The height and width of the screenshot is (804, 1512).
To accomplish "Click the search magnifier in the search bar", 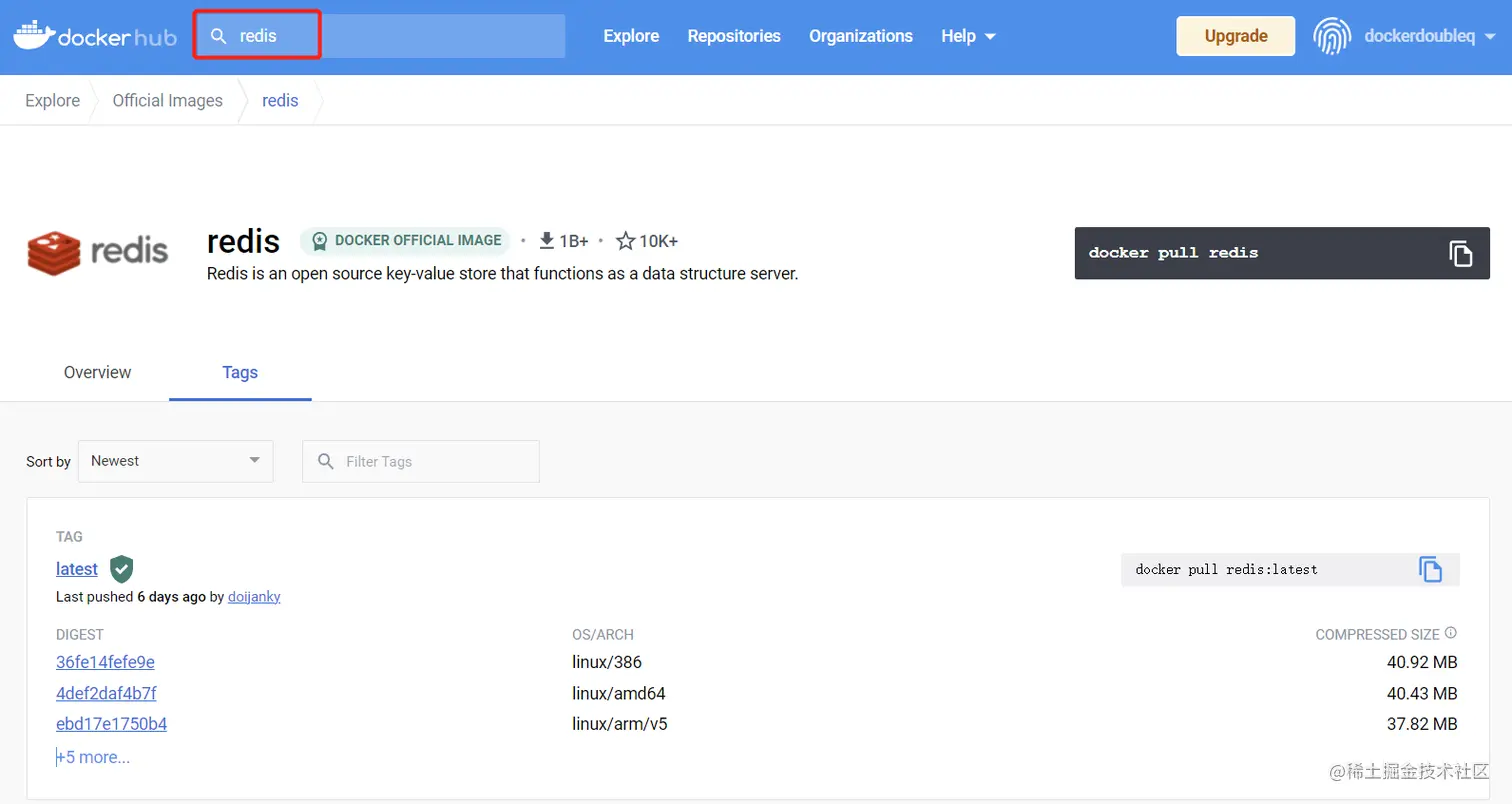I will click(219, 35).
